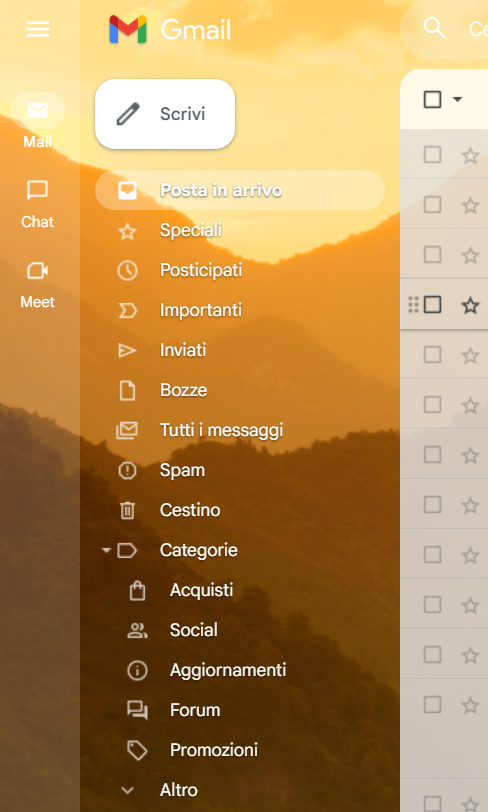Open Importanti via its label-arrow icon

pos(127,310)
